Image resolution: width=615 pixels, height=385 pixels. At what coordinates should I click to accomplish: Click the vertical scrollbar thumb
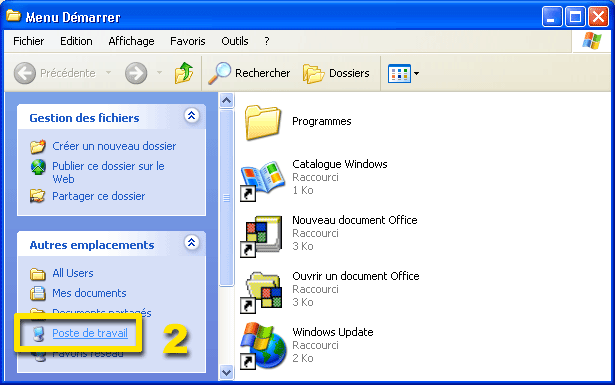(x=226, y=198)
